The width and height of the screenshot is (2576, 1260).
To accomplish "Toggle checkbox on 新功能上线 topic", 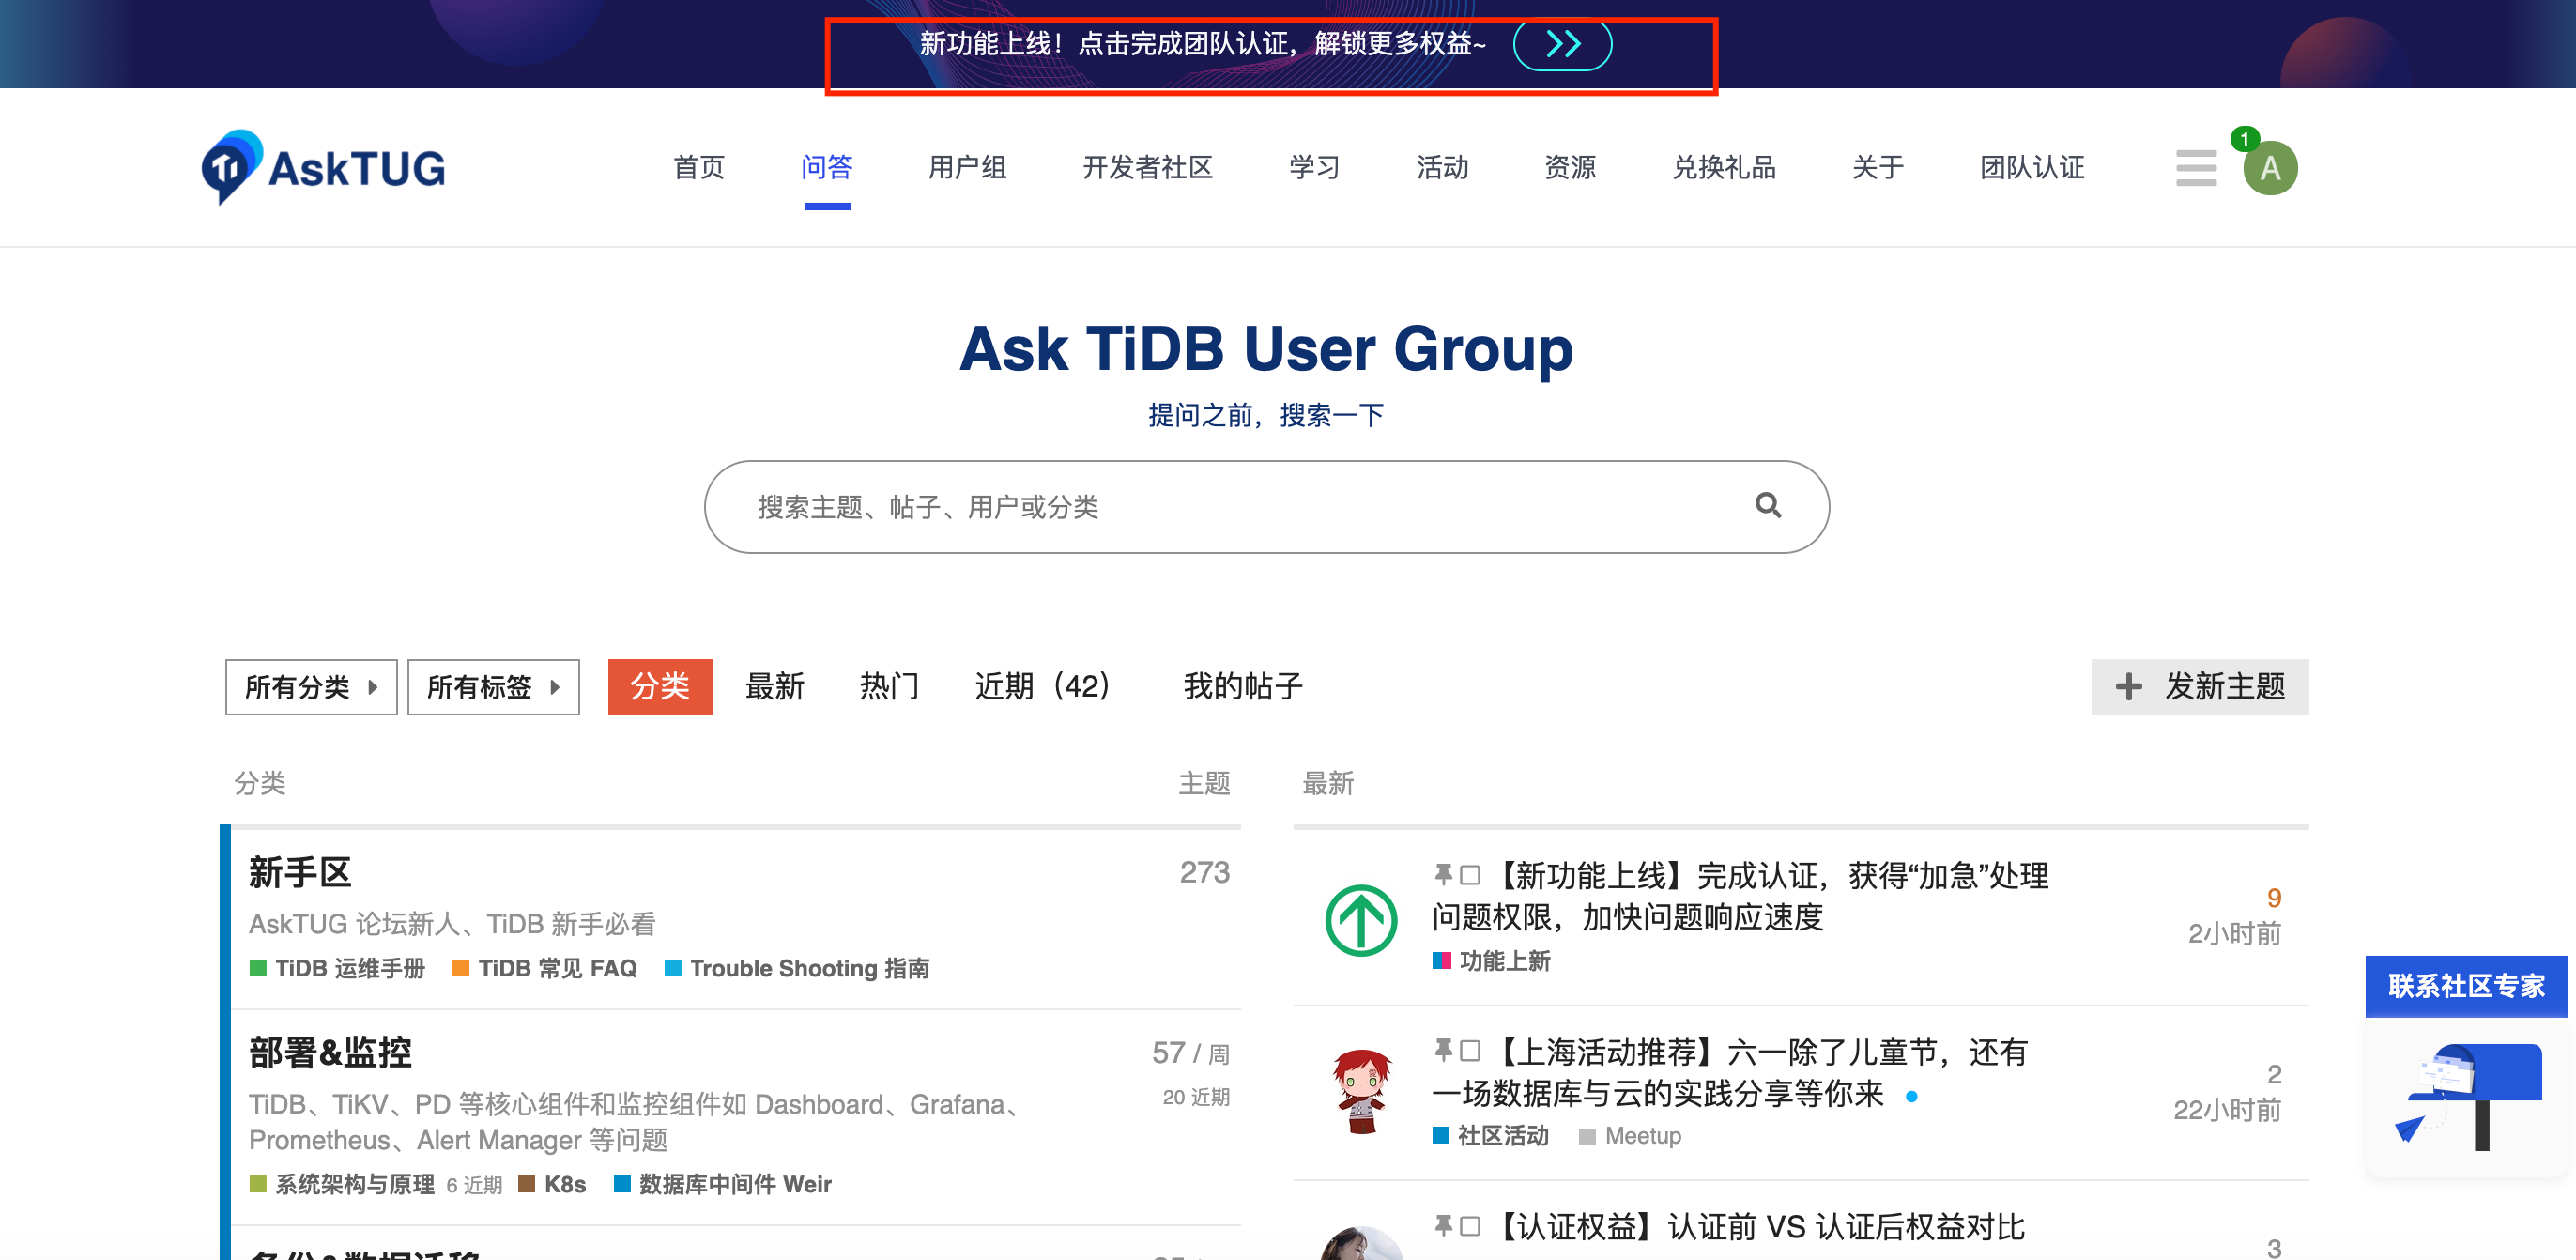I will click(x=1469, y=875).
